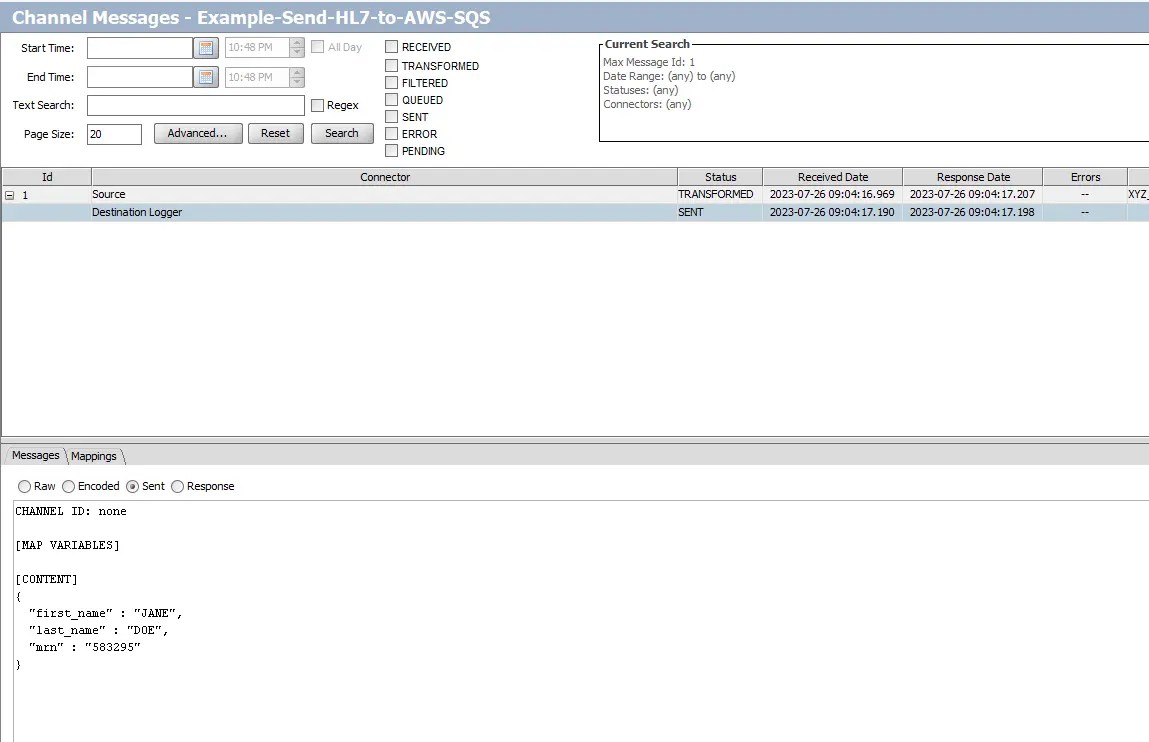Enable the QUEUED status filter
1149x742 pixels.
click(391, 99)
